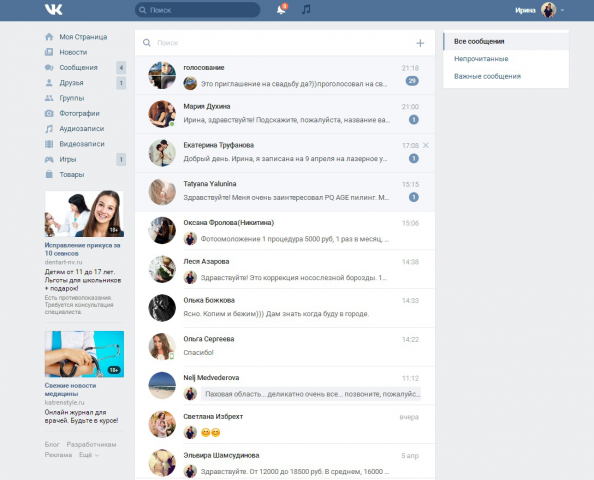Open the music player note icon in header

[x=306, y=9]
